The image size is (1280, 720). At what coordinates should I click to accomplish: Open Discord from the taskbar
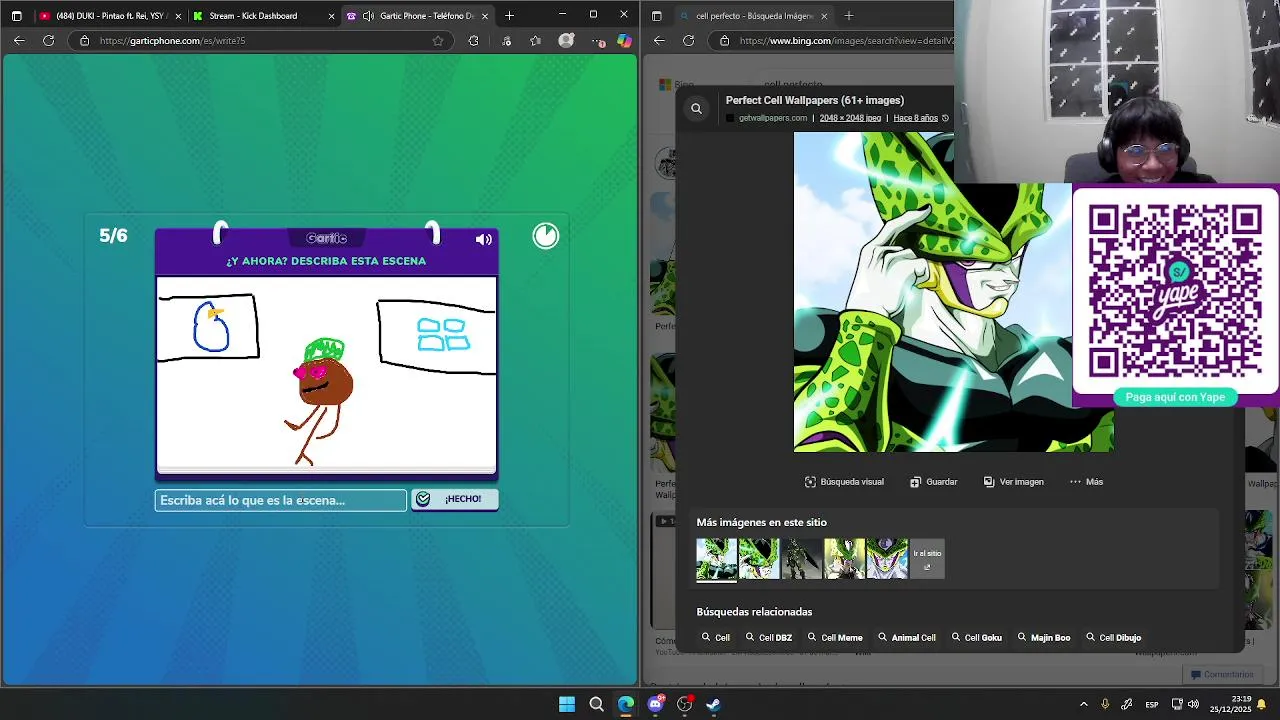[655, 704]
